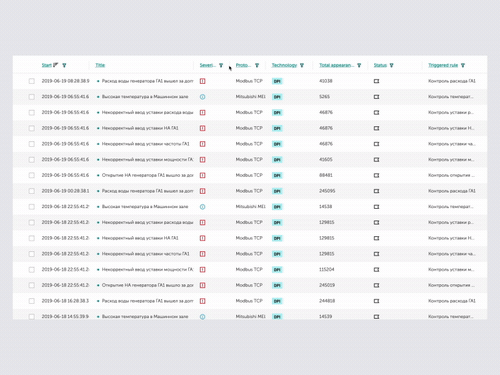Tick checkbox for the row with 41605 appearances
This screenshot has height=375, width=500.
point(32,160)
